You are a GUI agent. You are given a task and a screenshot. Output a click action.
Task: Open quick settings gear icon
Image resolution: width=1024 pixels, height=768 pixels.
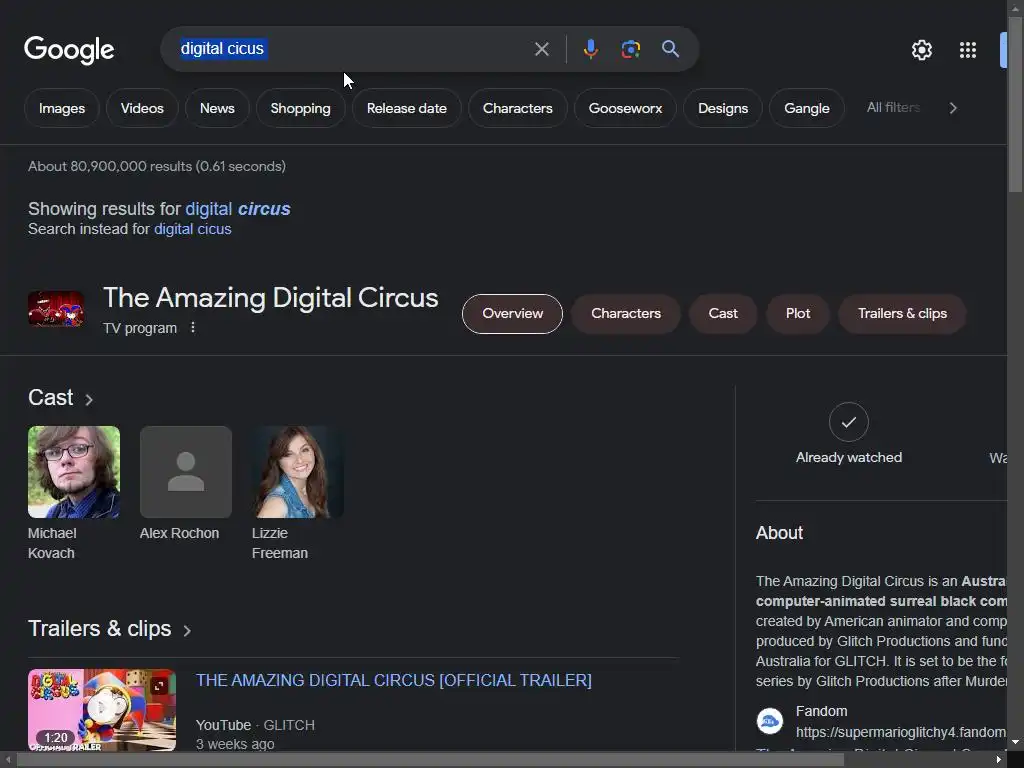point(921,50)
